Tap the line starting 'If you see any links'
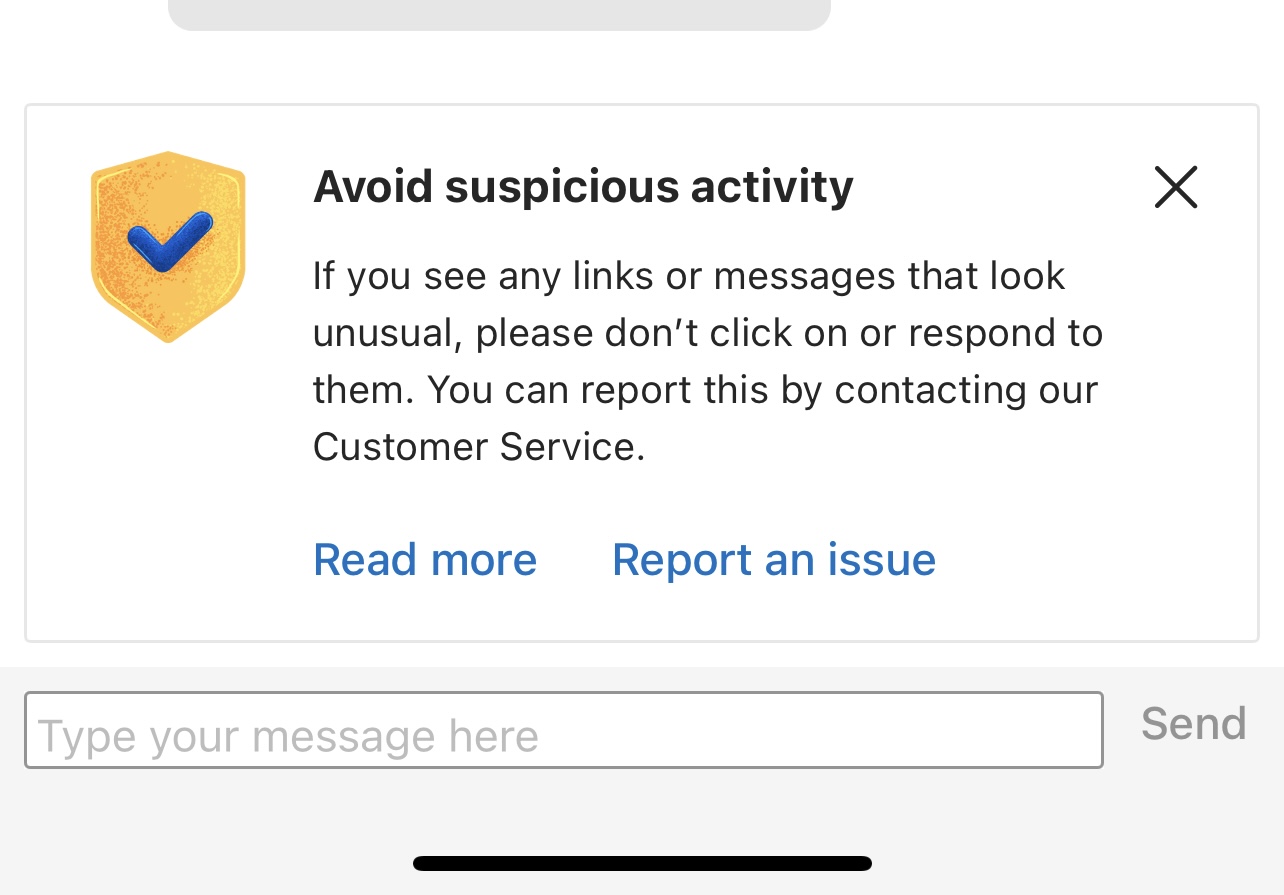Image resolution: width=1284 pixels, height=895 pixels. click(689, 275)
